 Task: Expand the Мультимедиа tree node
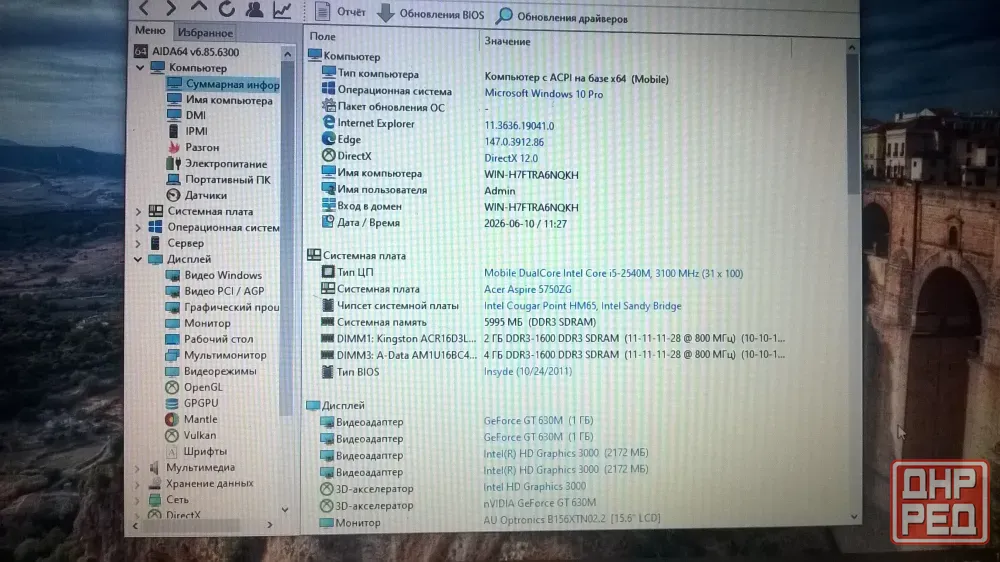[x=137, y=468]
